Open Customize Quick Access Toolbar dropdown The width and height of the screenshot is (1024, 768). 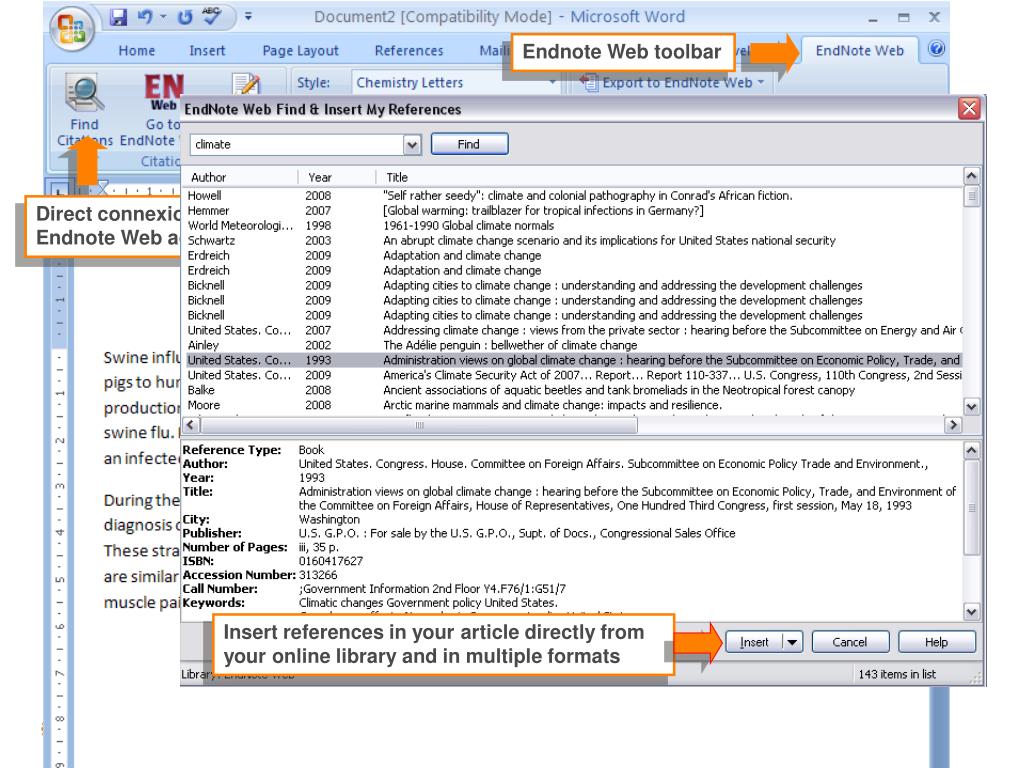pyautogui.click(x=248, y=16)
